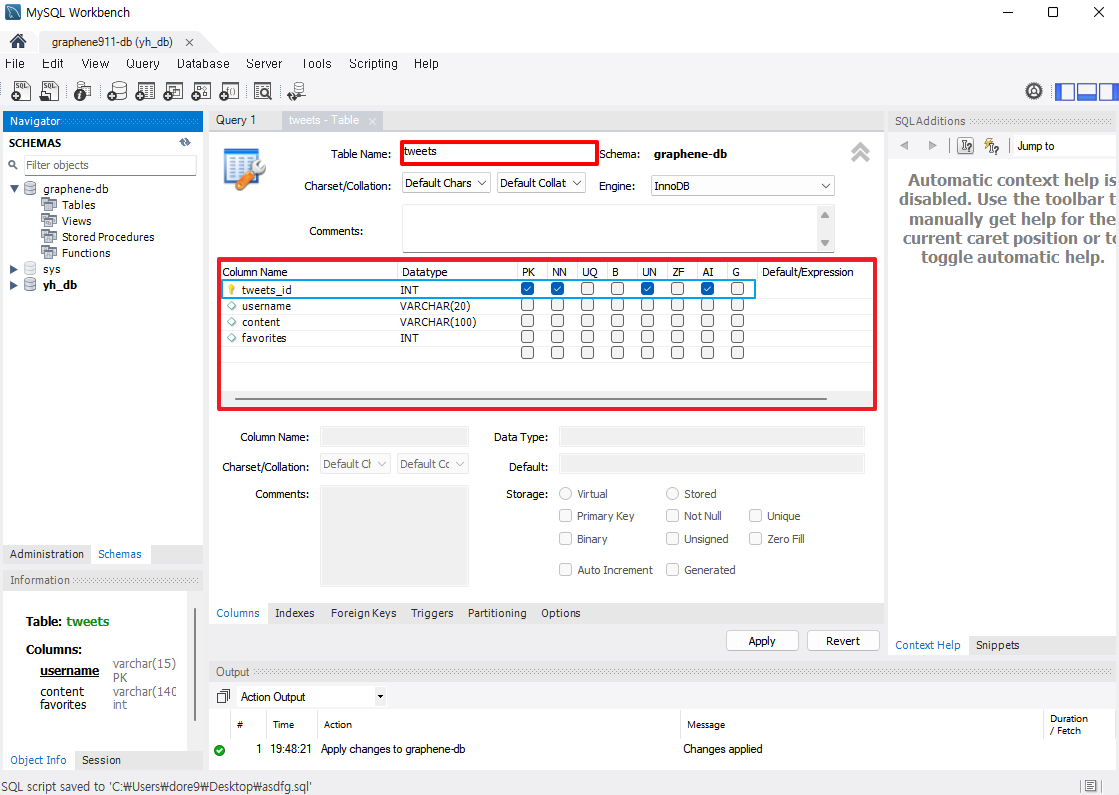1119x795 pixels.
Task: Click the table Comments text area
Action: (x=610, y=228)
